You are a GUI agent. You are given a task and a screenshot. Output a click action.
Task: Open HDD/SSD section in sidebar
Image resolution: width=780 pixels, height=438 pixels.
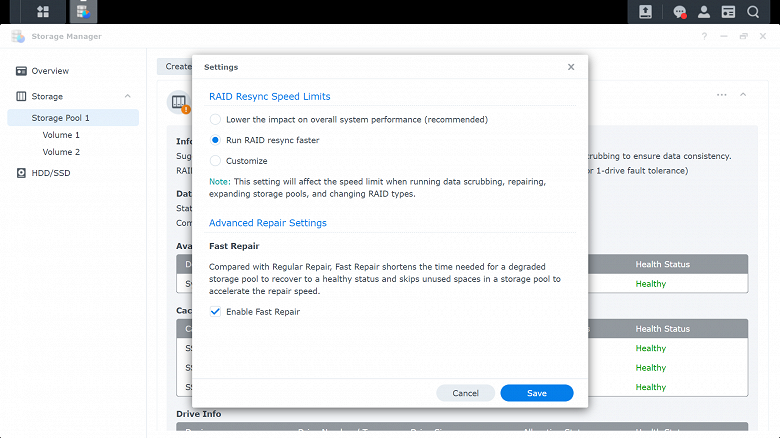pyautogui.click(x=50, y=173)
